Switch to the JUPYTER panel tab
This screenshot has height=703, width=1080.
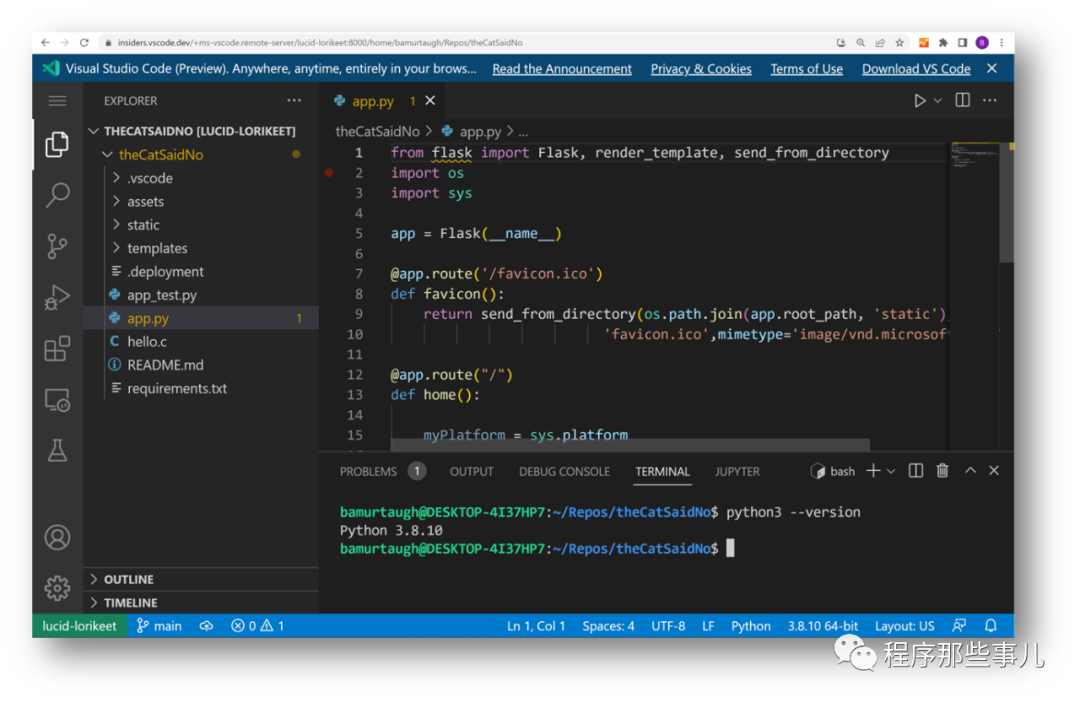point(737,472)
